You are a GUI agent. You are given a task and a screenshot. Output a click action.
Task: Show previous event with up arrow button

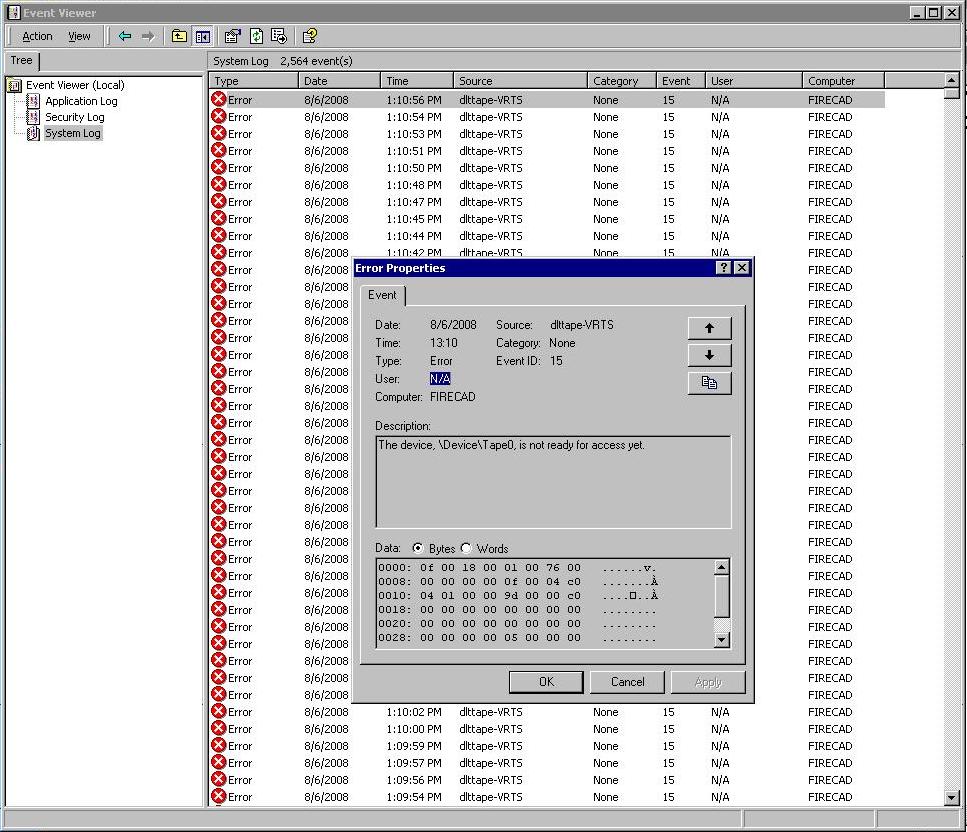pos(709,328)
